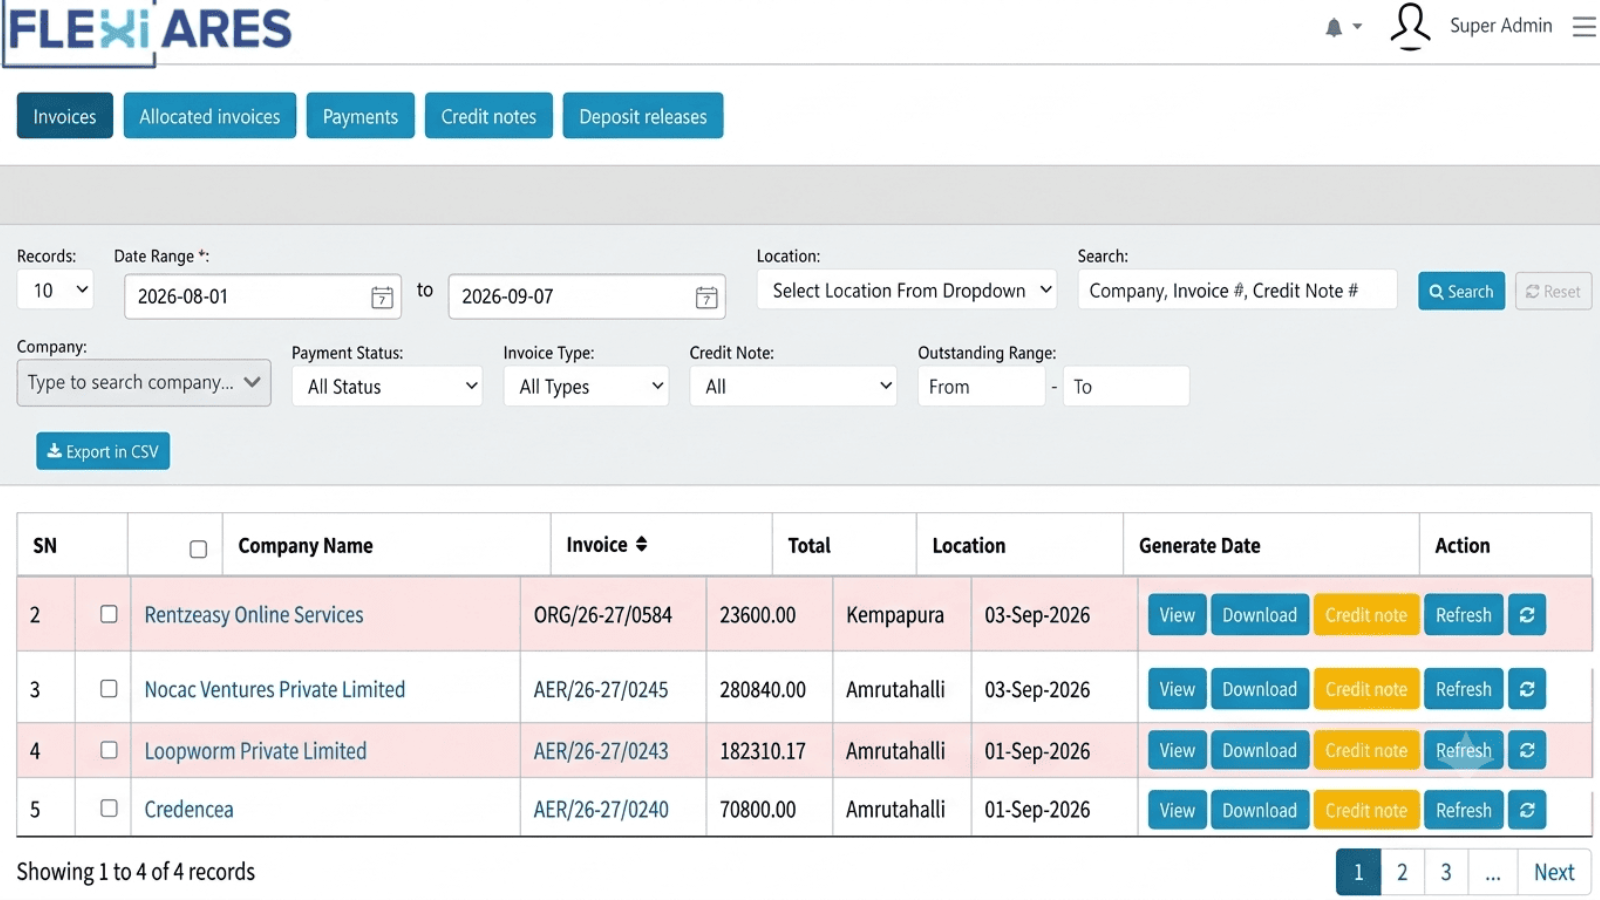Viewport: 1600px width, 900px height.
Task: Open calendar icon for start date 2026-08-01
Action: [x=382, y=297]
